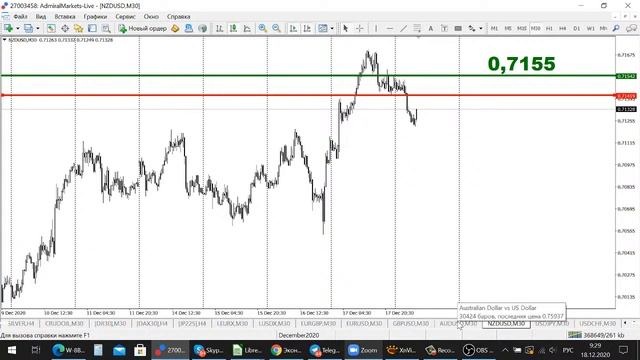Open the Сервис menu
Screen dimensions: 640x360
125,17
